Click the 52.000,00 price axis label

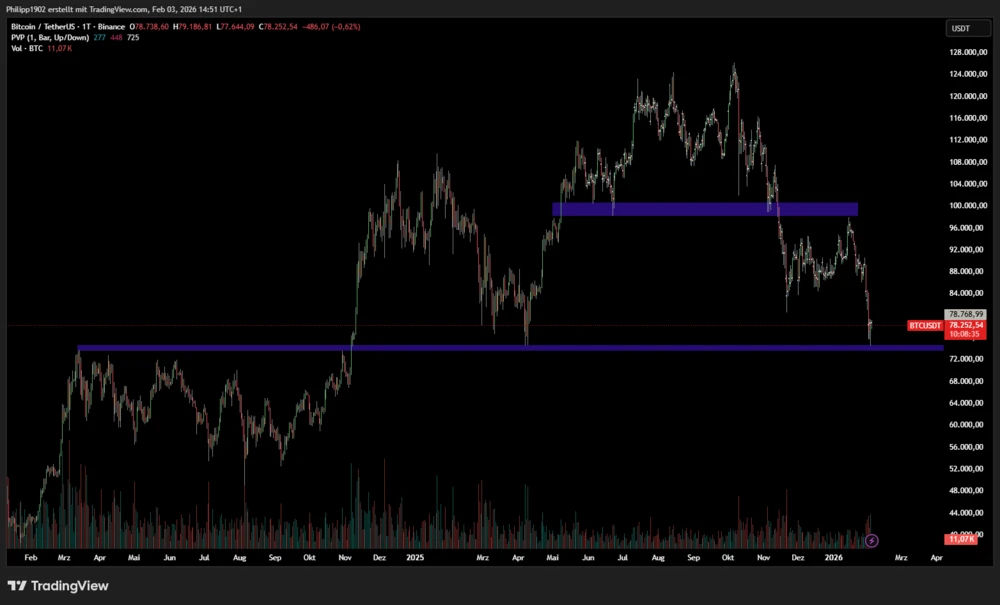pos(969,468)
